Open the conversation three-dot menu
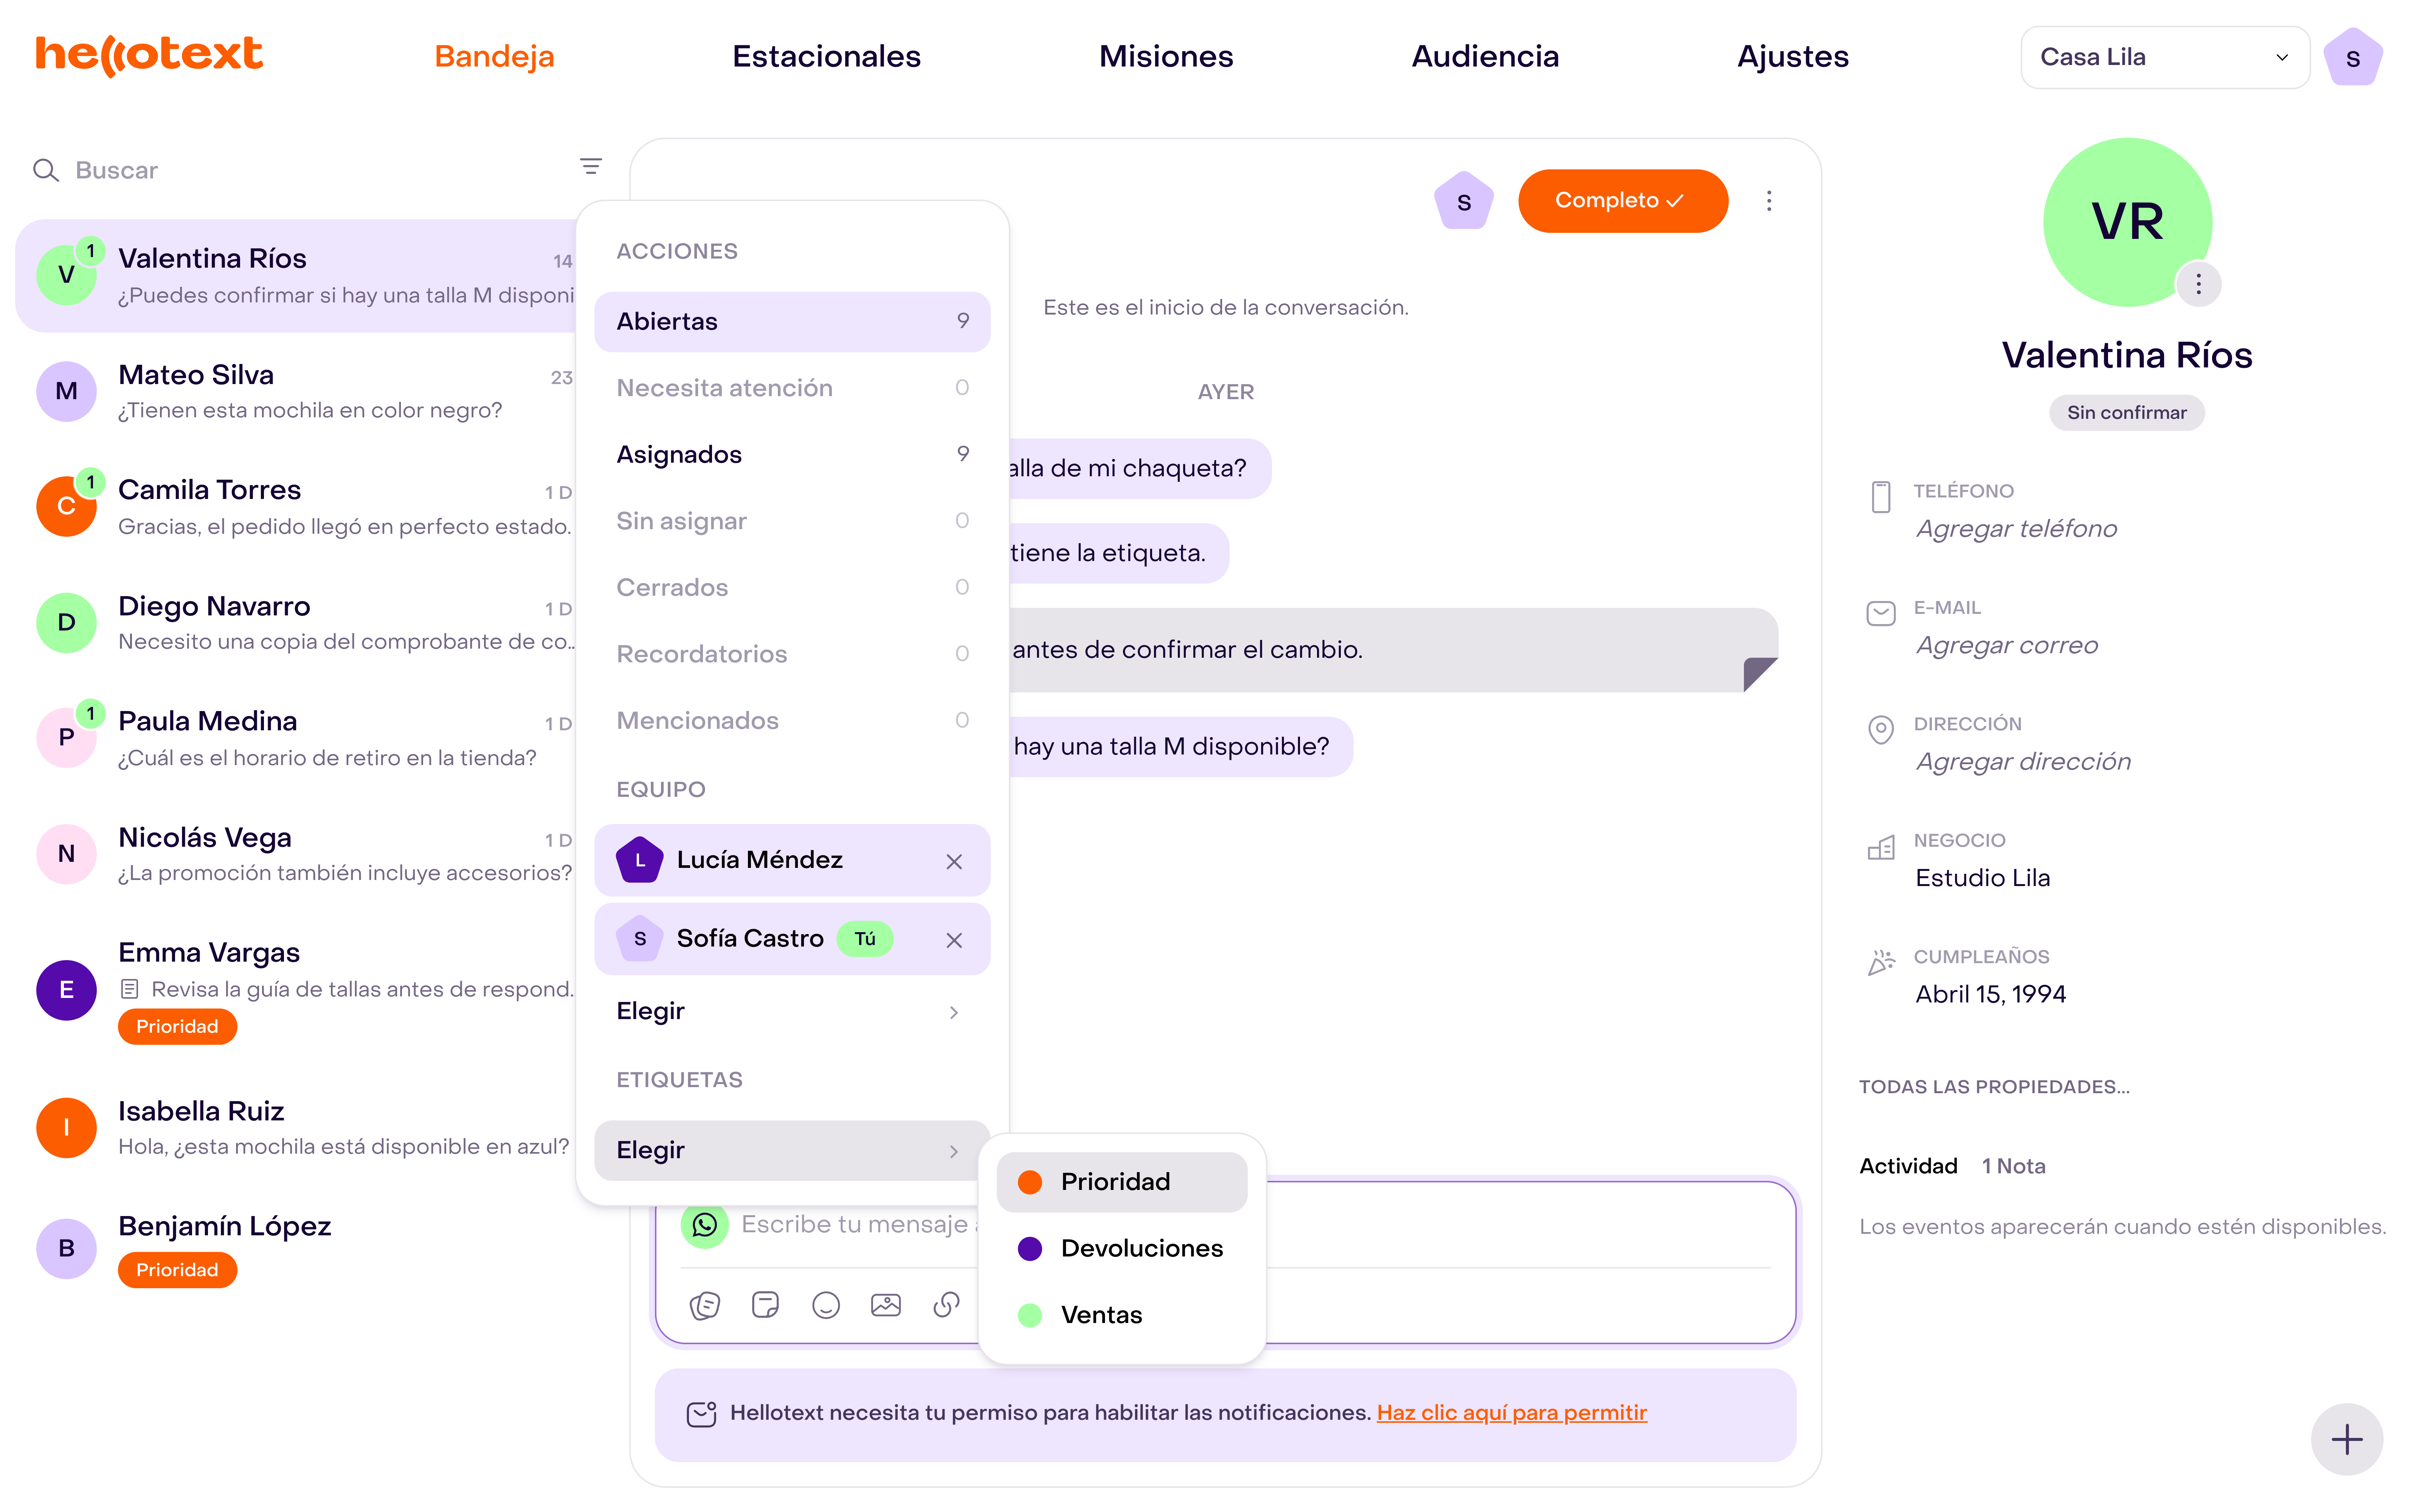 [x=1769, y=201]
